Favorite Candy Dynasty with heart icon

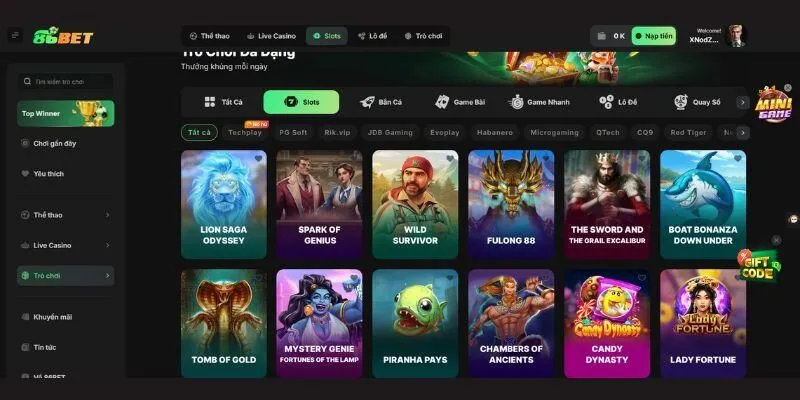click(x=642, y=278)
